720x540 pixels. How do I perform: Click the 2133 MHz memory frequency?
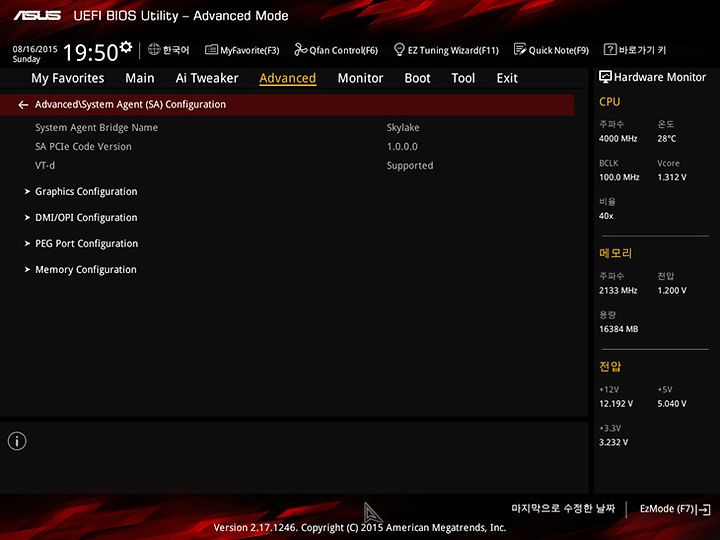[x=618, y=291]
